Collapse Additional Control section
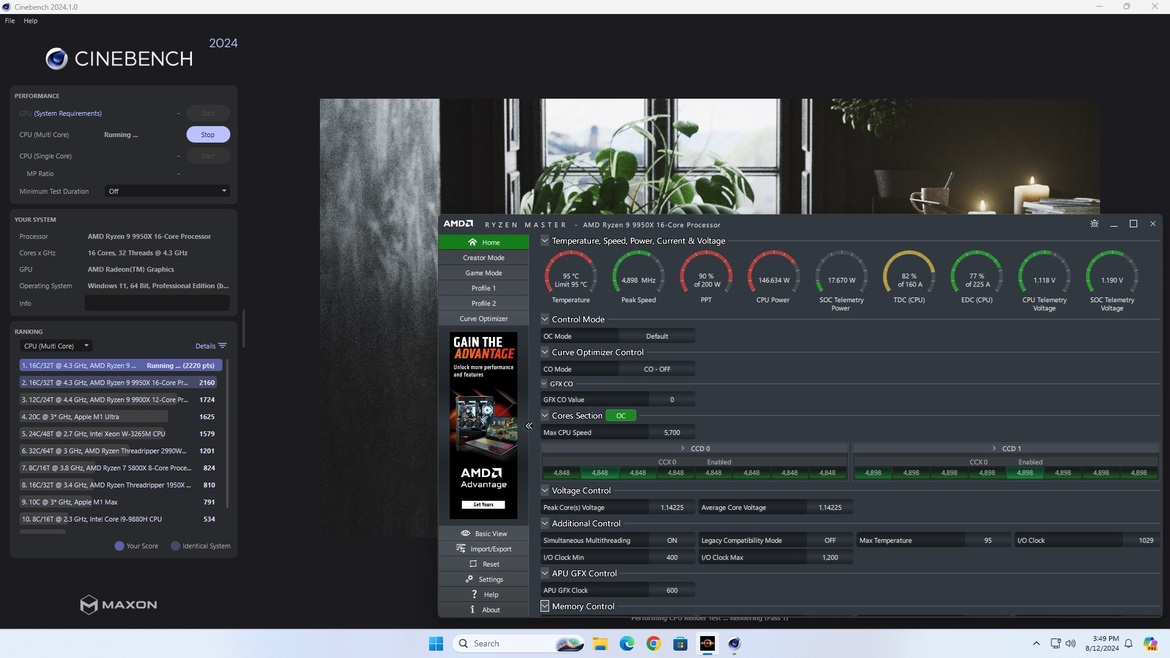This screenshot has width=1170, height=658. [545, 524]
